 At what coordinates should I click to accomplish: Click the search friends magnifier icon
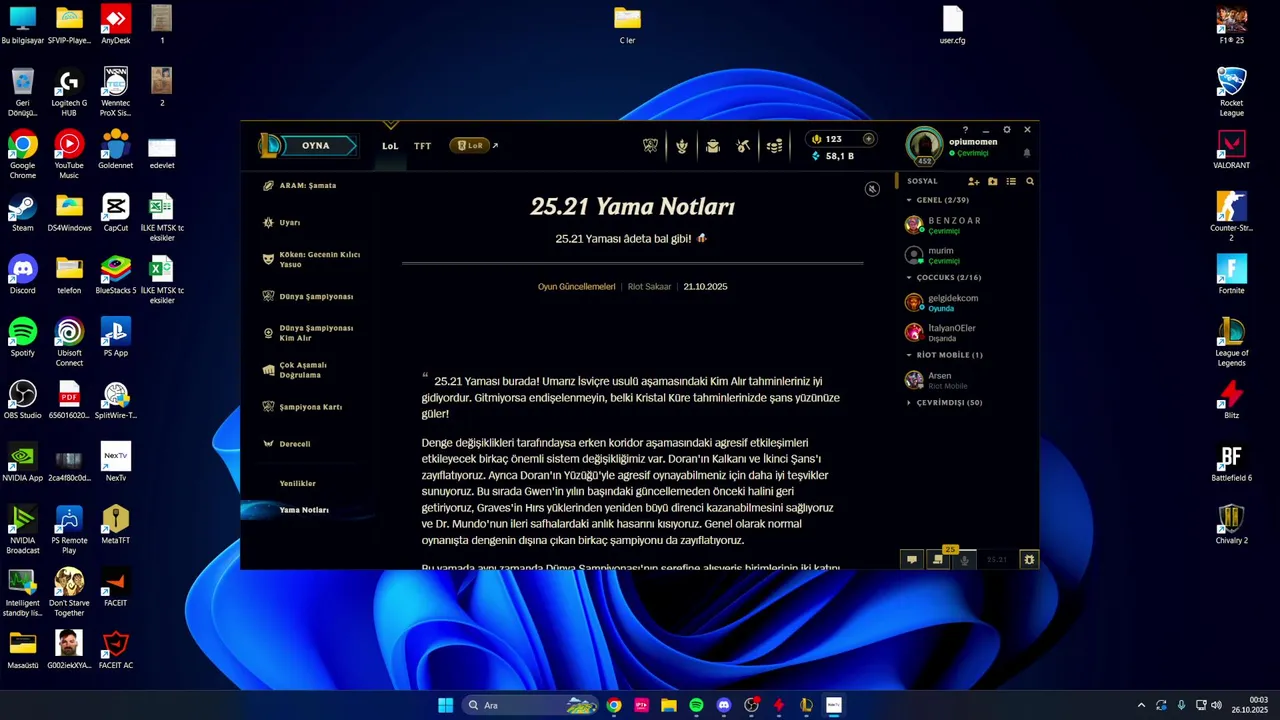(1030, 181)
